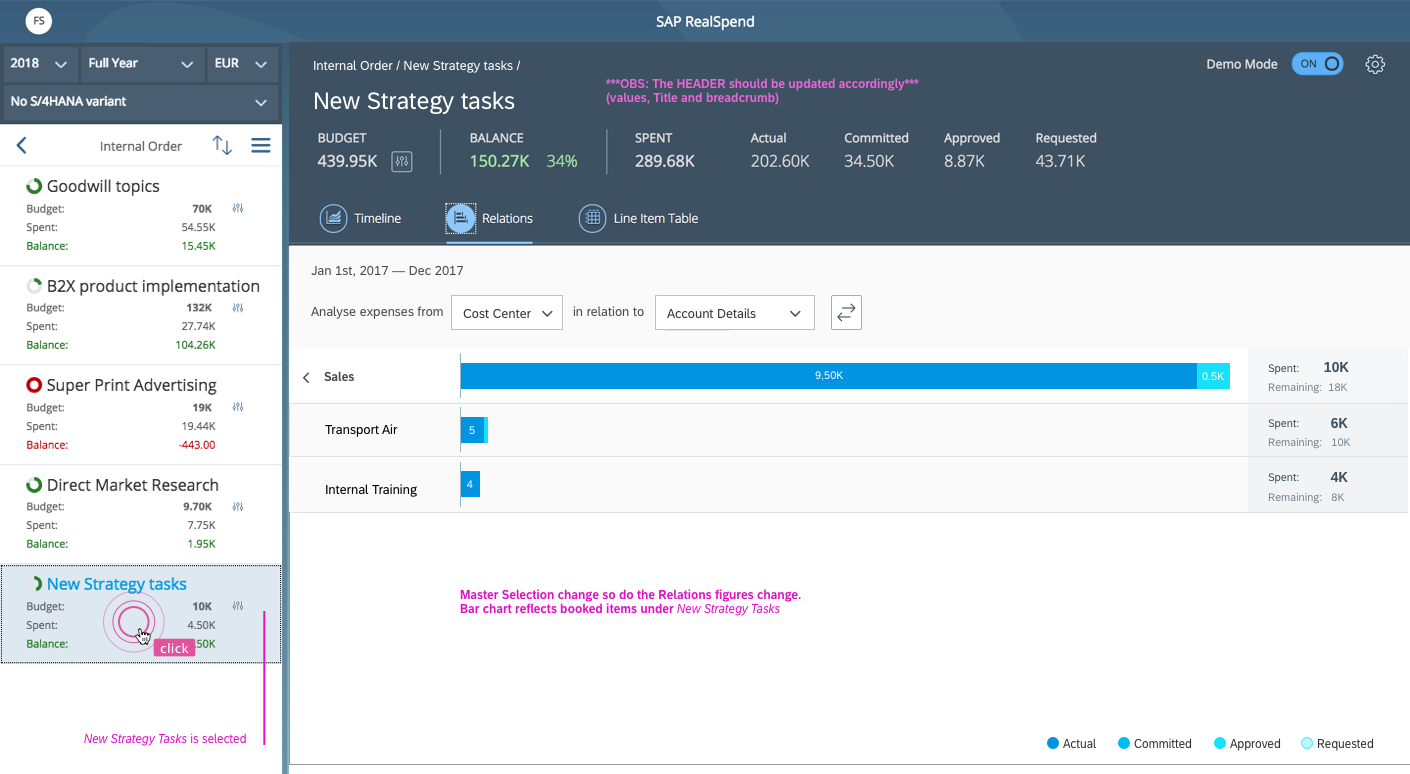Click New Strategy tasks breadcrumb link
Screen dimensions: 1410x774
tap(458, 66)
